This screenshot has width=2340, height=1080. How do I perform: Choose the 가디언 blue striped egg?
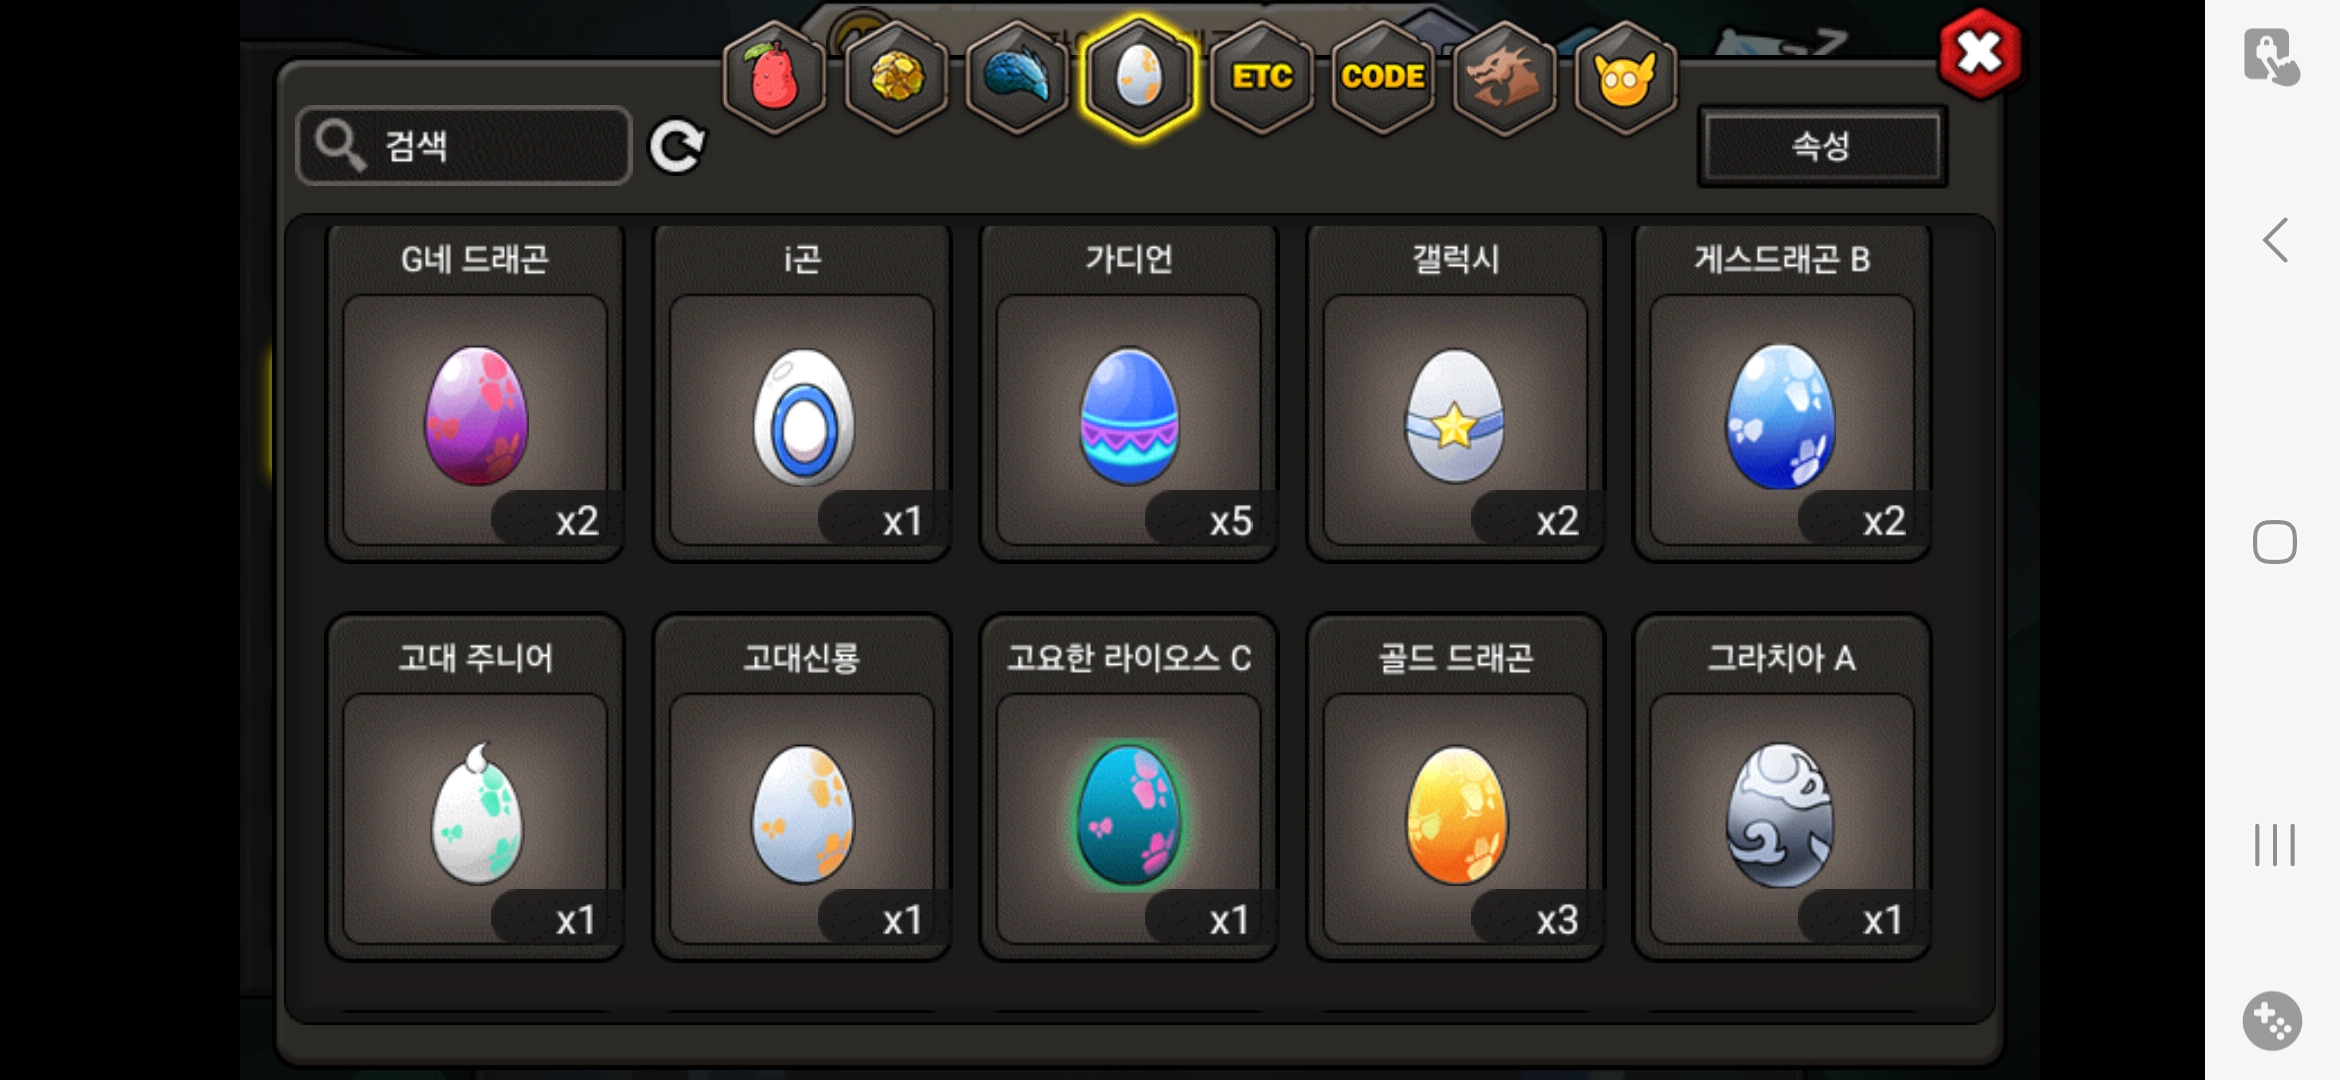click(1129, 416)
